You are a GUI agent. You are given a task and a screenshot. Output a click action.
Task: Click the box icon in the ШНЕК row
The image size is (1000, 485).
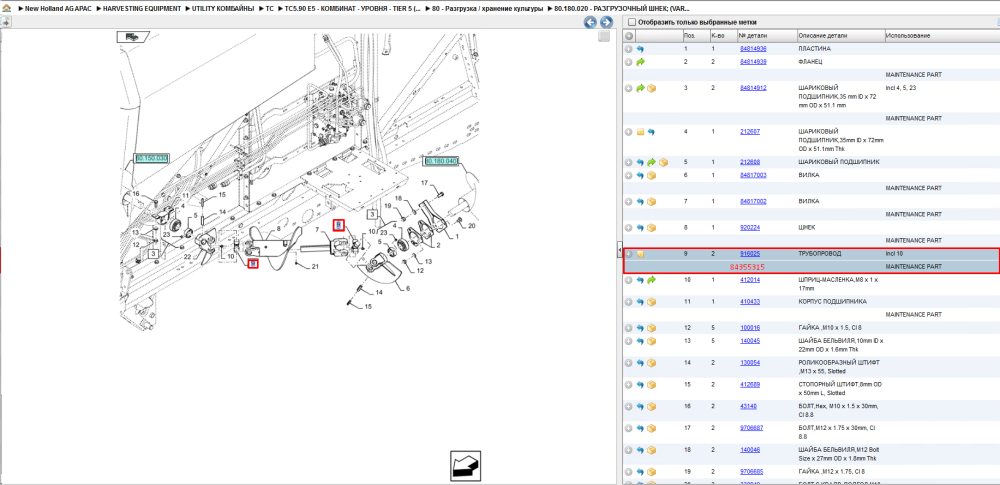point(652,228)
